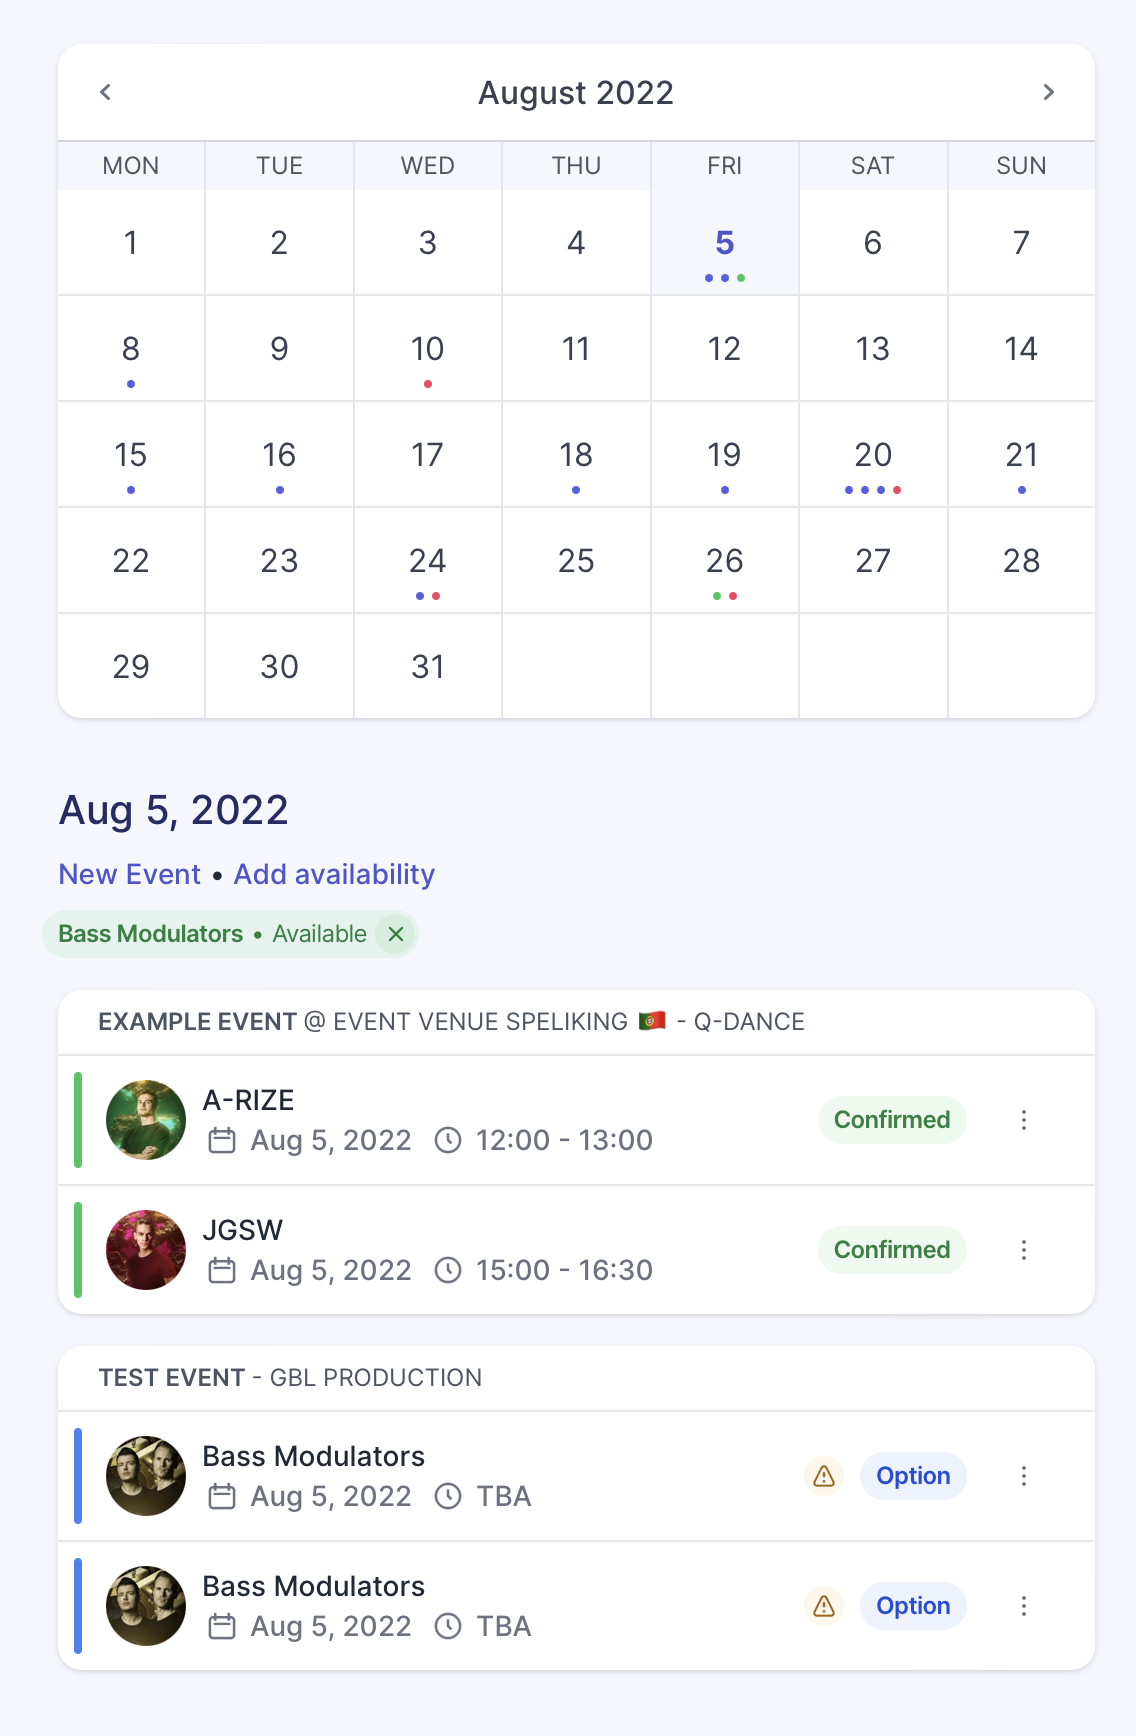The width and height of the screenshot is (1136, 1736).
Task: Select August 20 on the calendar
Action: (x=872, y=455)
